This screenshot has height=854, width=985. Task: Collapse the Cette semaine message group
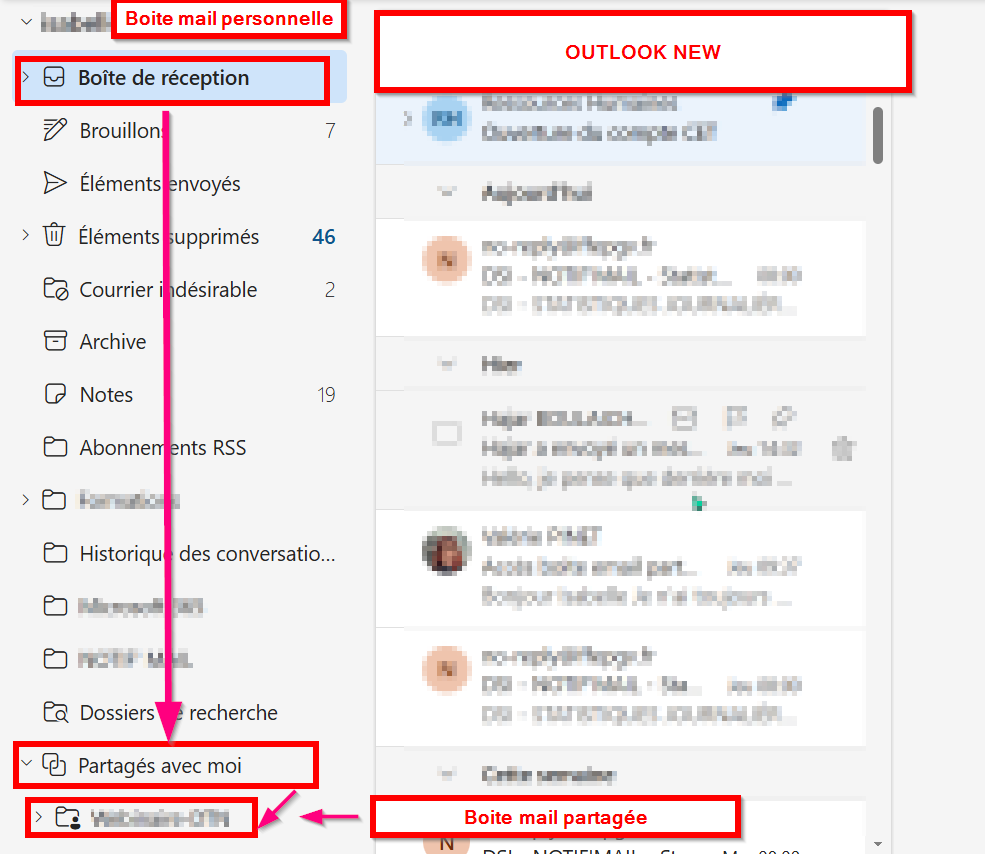(447, 774)
